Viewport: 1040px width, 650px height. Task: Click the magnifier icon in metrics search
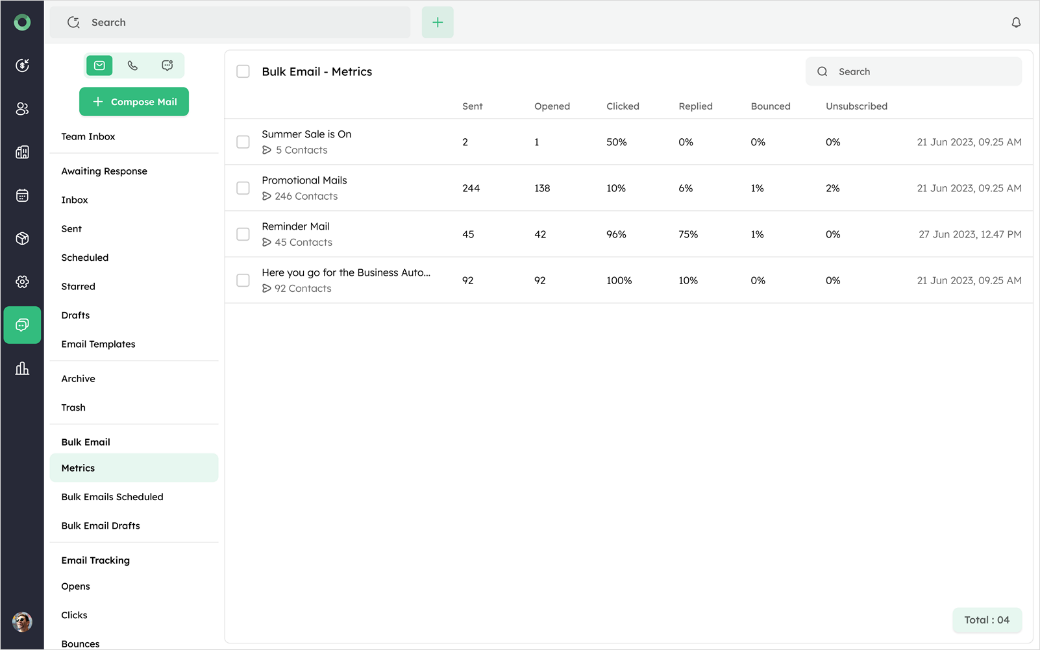point(822,72)
